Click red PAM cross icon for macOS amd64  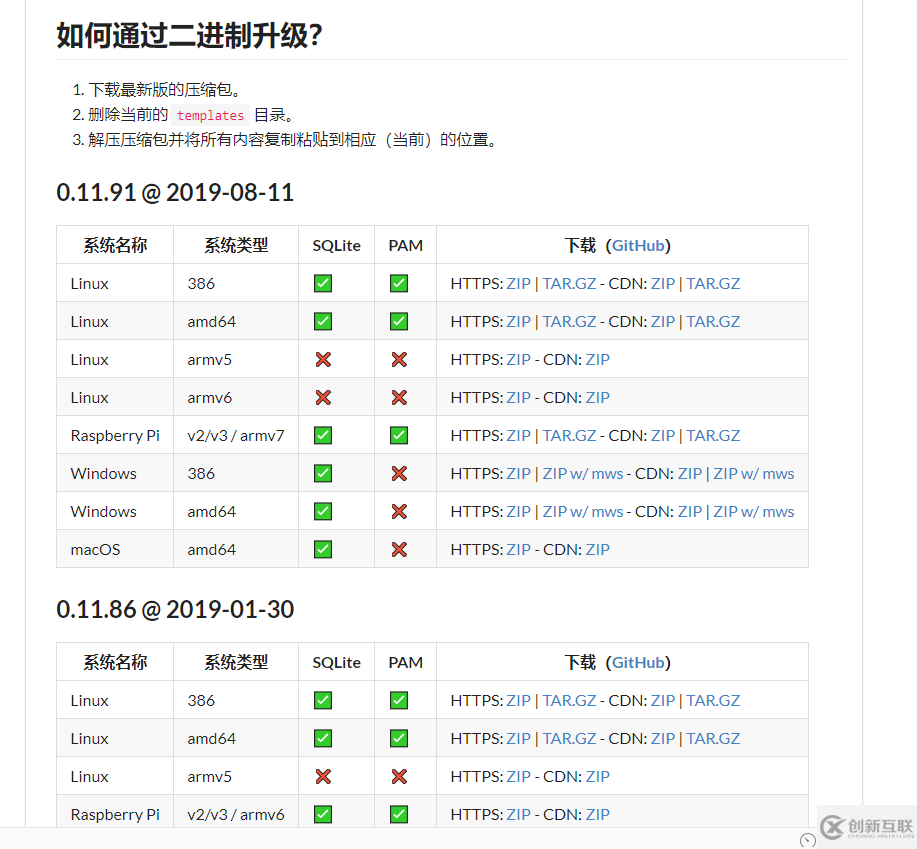(398, 549)
